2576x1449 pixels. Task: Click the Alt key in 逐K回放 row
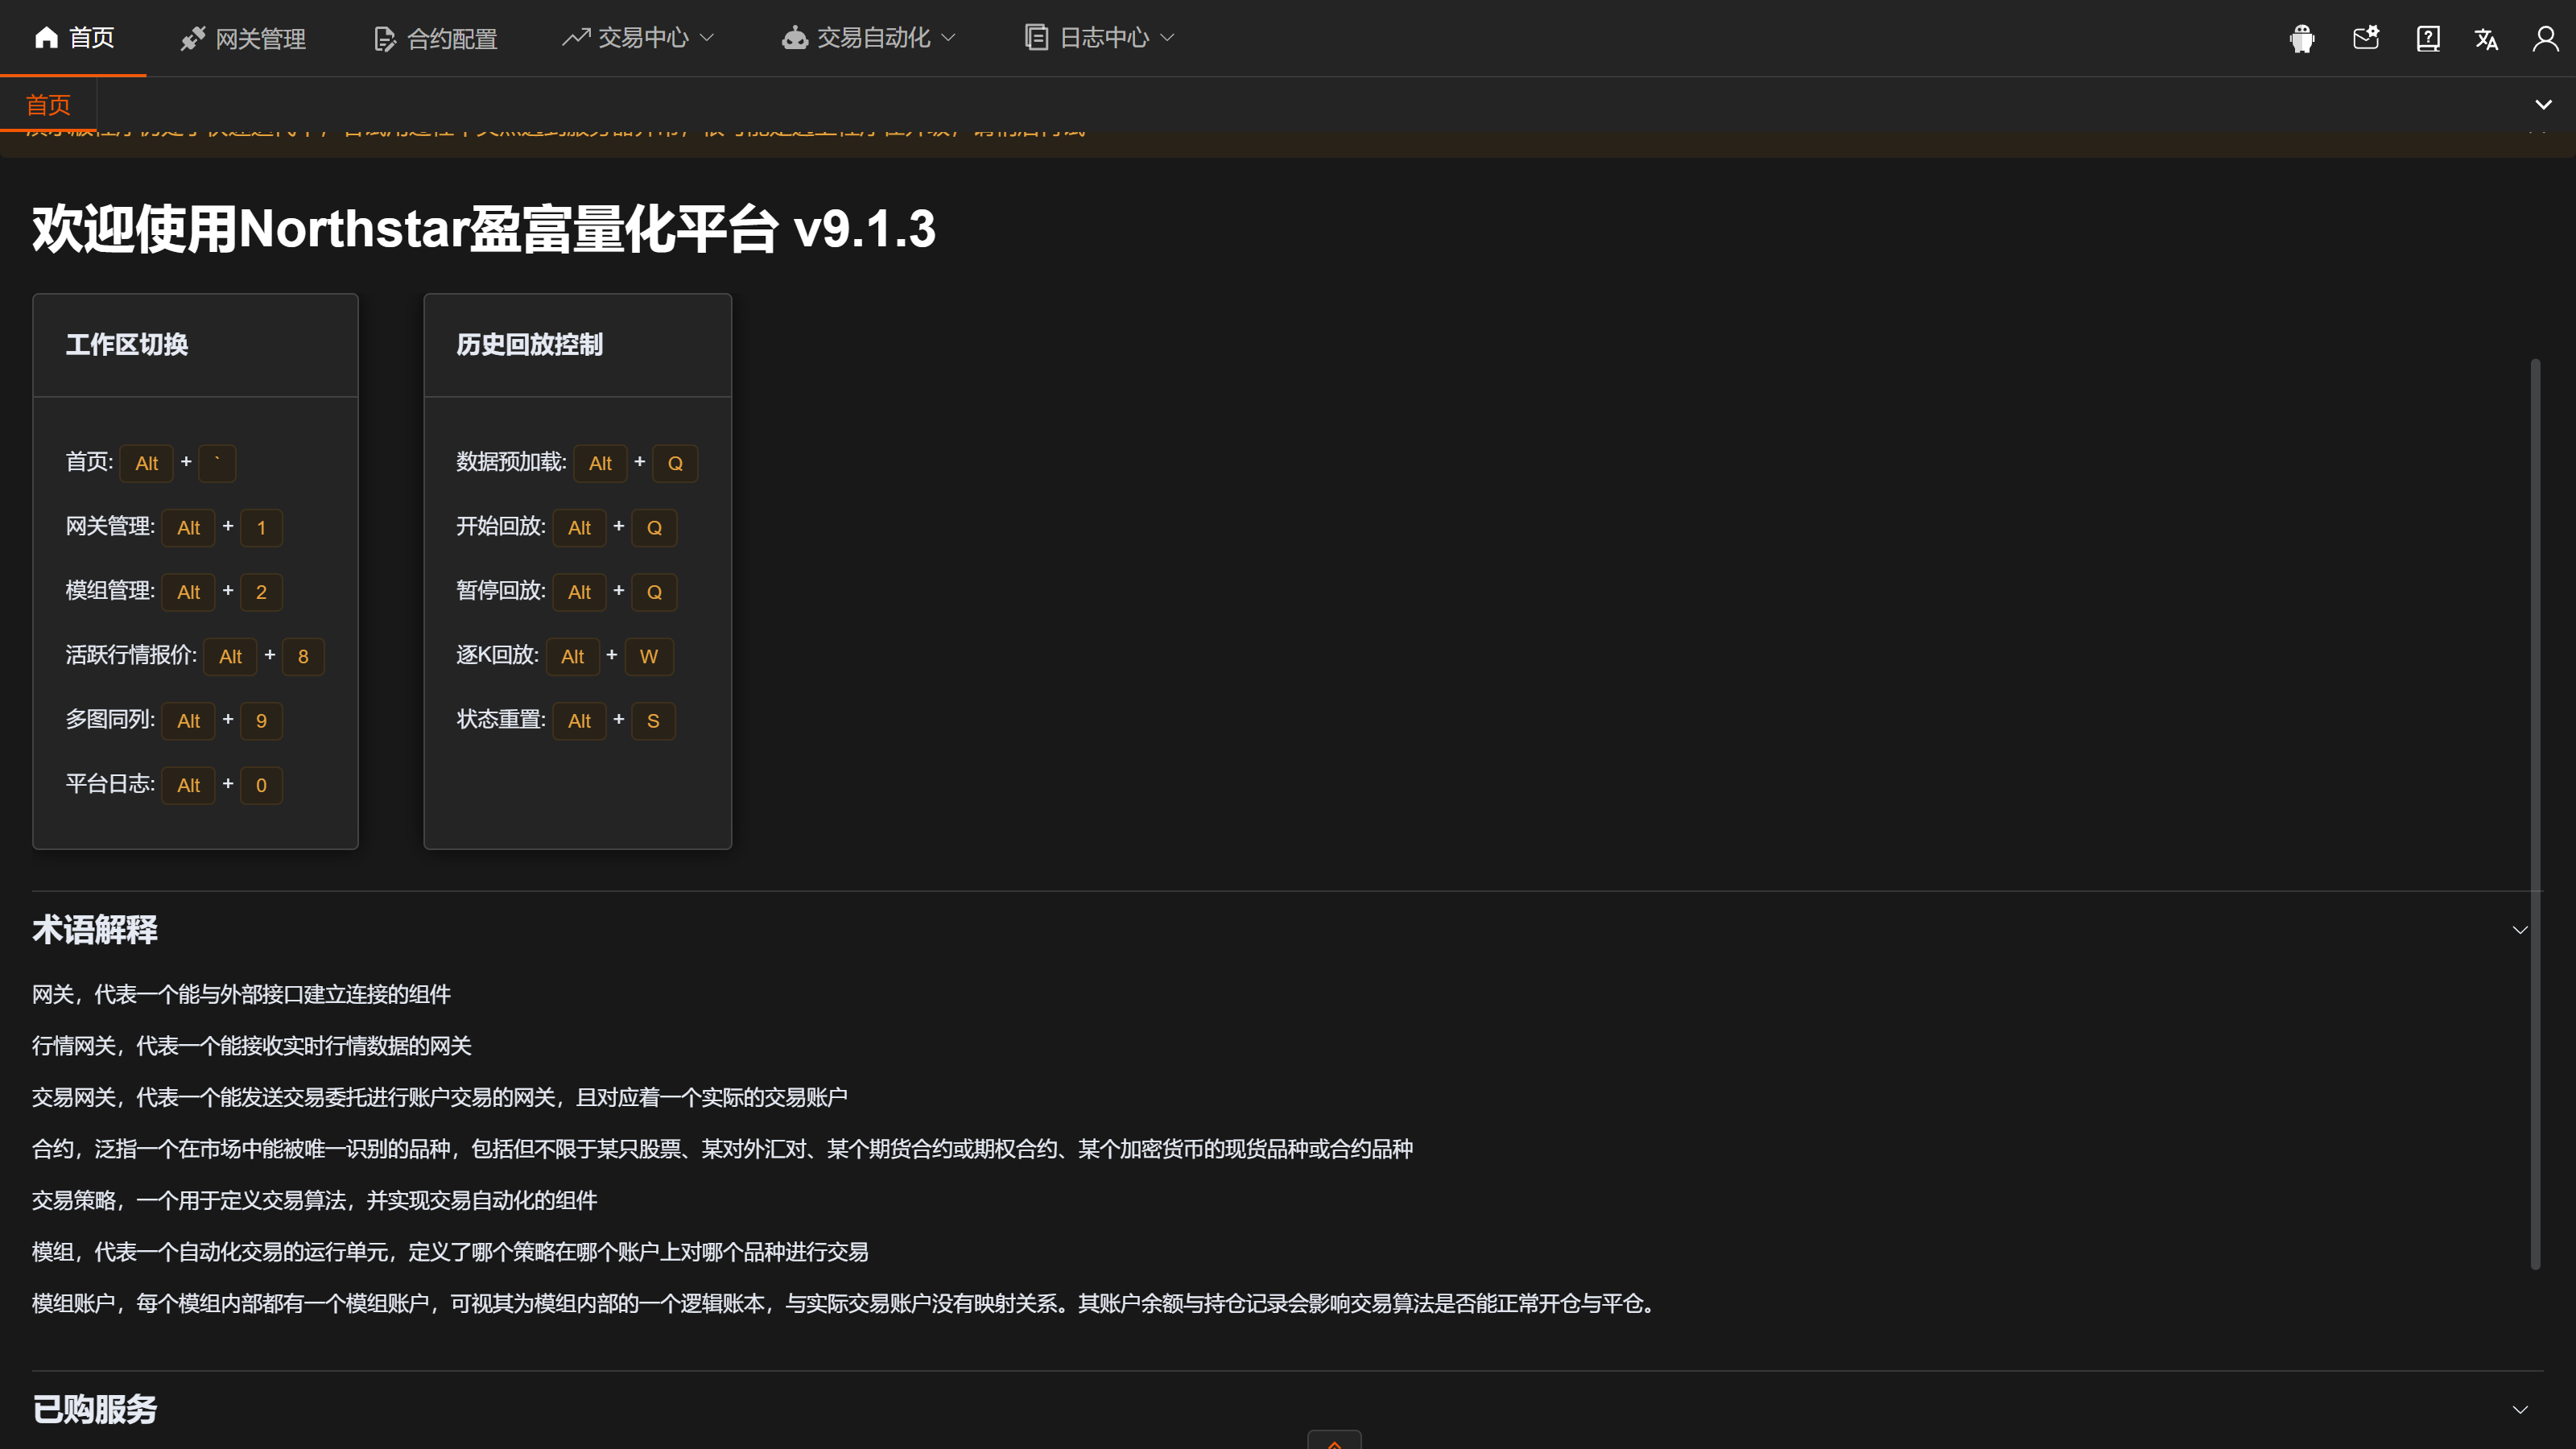tap(572, 657)
